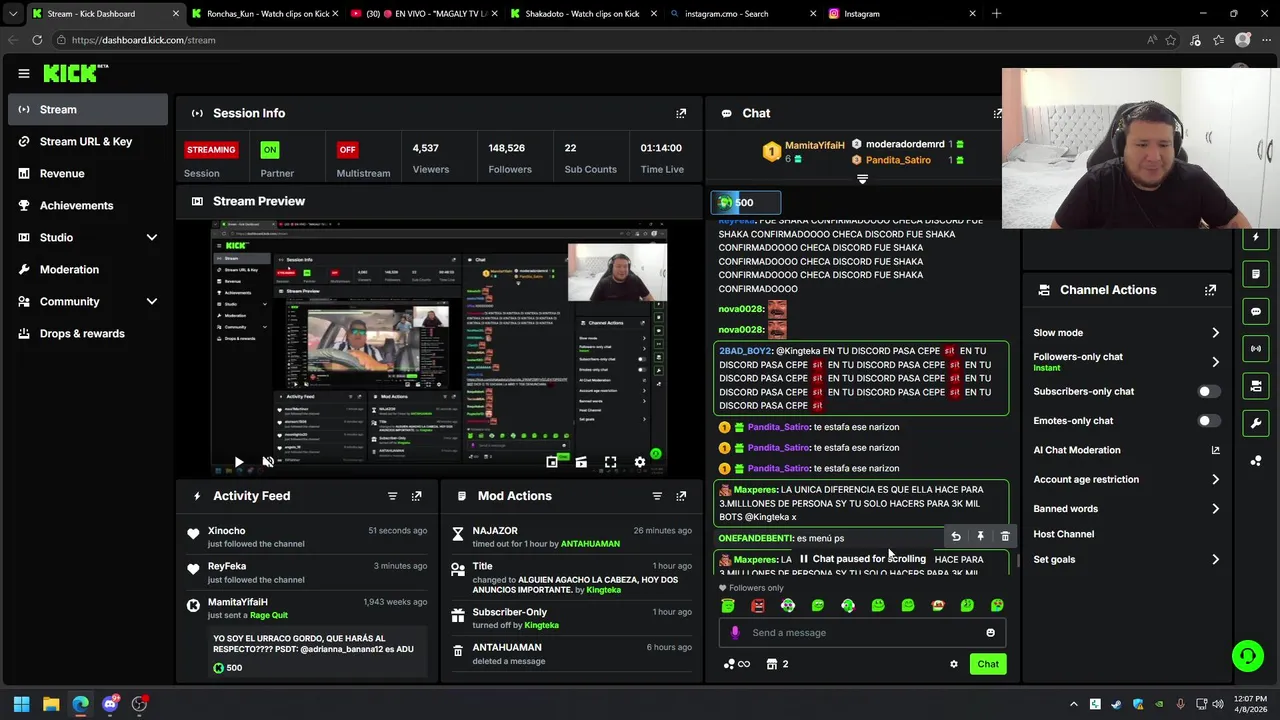Pop out the Chat panel
Image resolution: width=1280 pixels, height=720 pixels.
998,113
